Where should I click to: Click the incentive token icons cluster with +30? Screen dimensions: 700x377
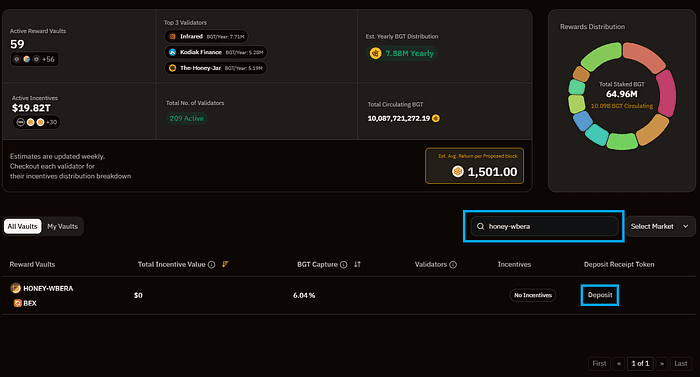pos(37,122)
